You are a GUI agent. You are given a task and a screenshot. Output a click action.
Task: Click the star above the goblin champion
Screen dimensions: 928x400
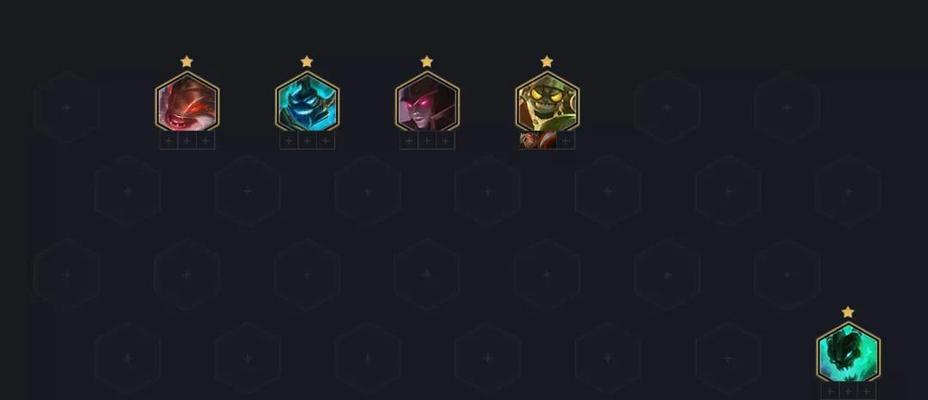point(547,62)
